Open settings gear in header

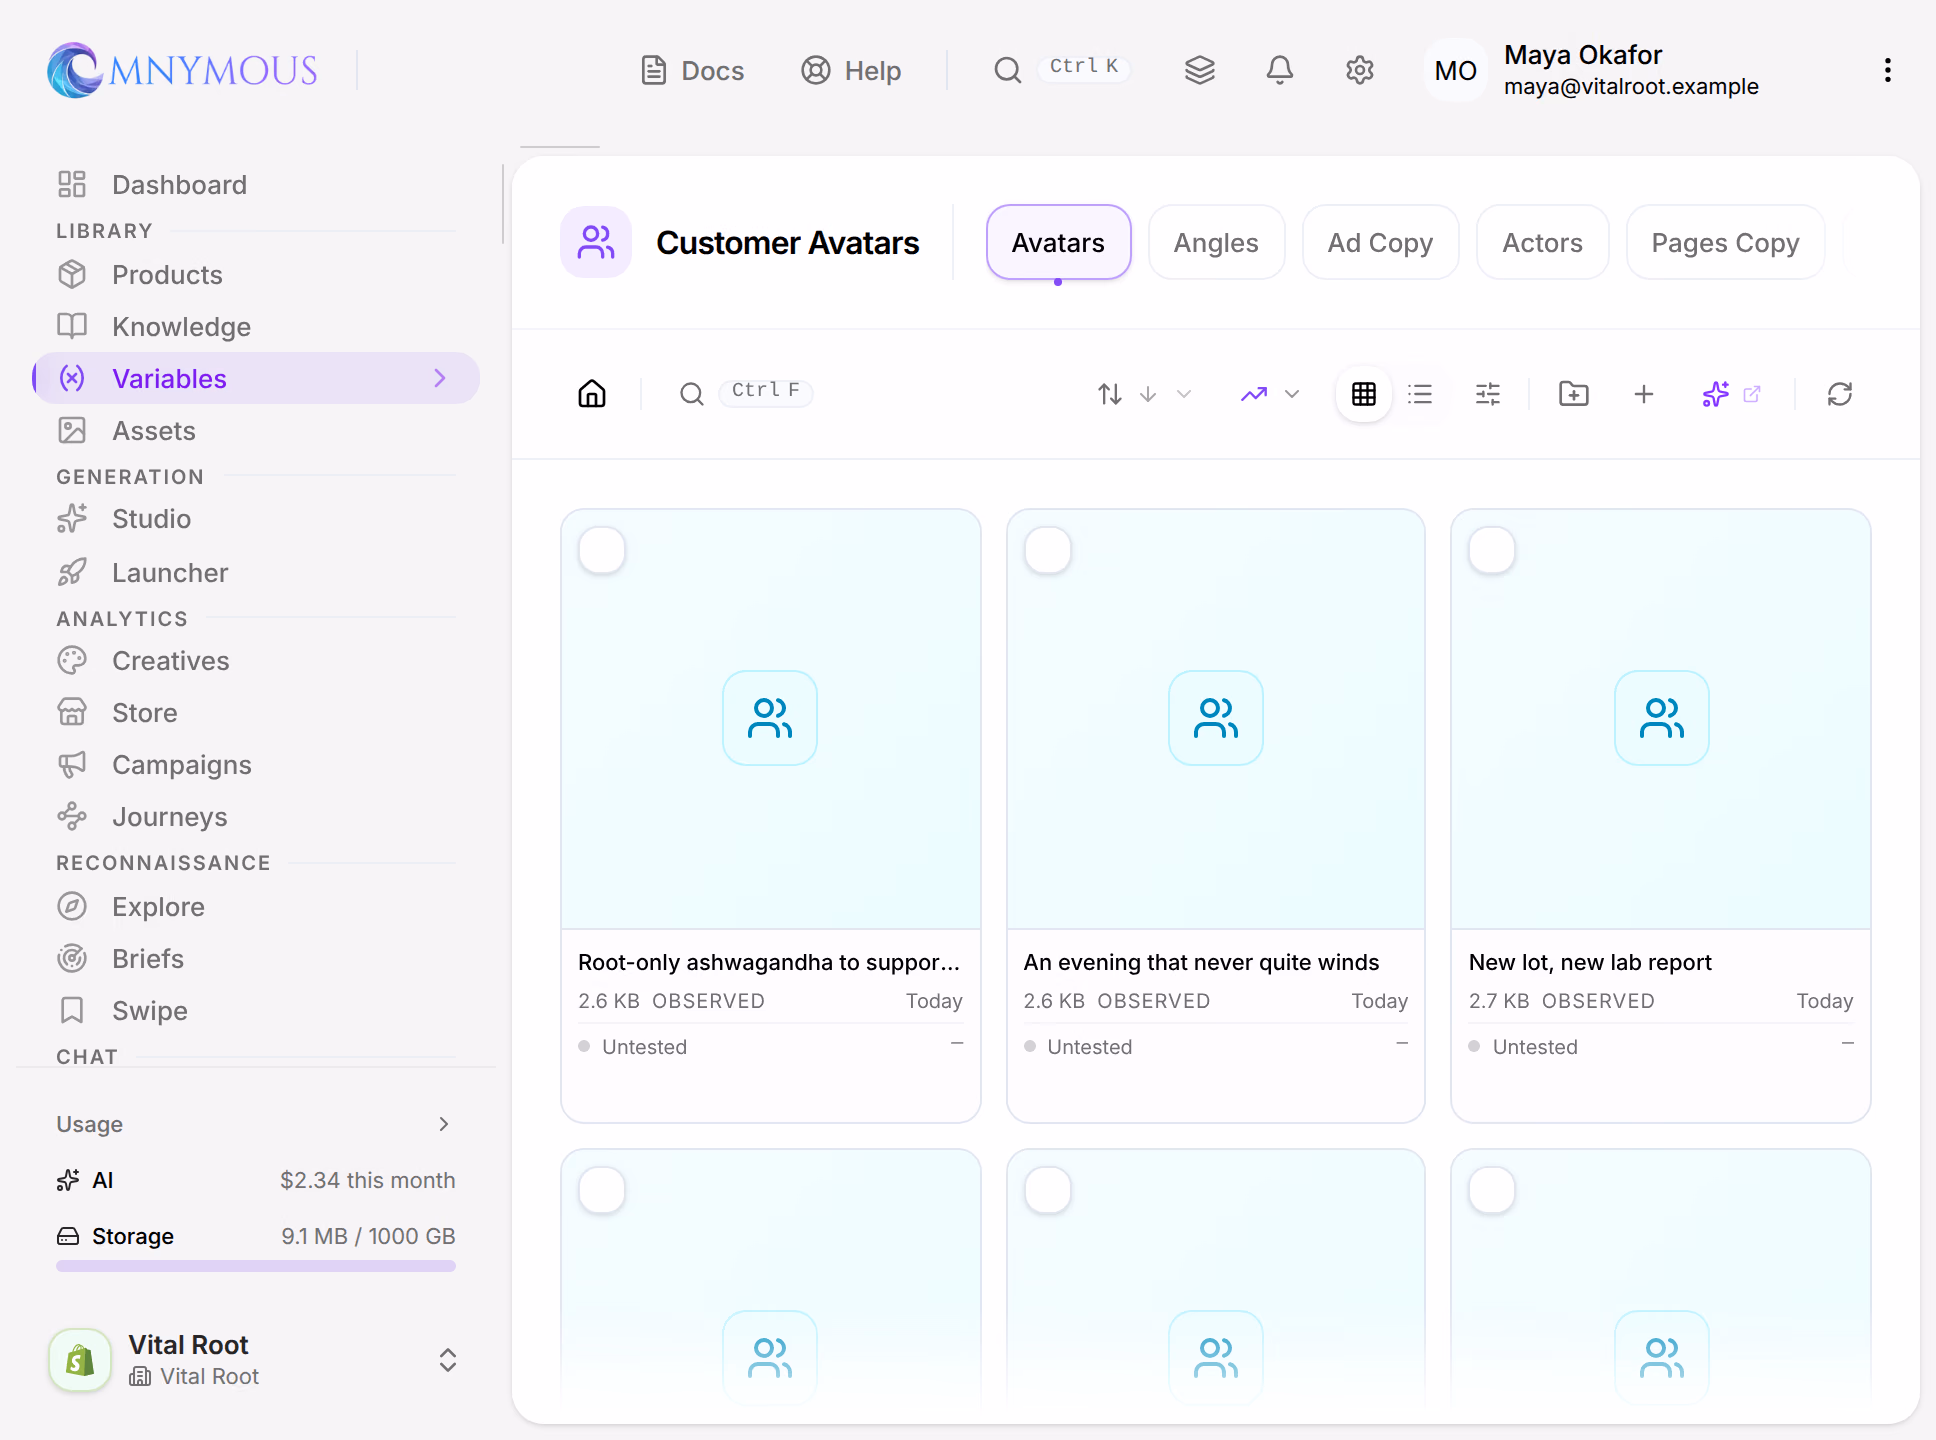1360,70
